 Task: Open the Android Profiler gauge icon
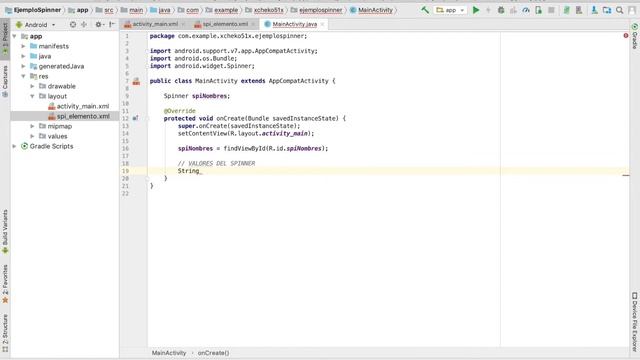click(x=526, y=10)
